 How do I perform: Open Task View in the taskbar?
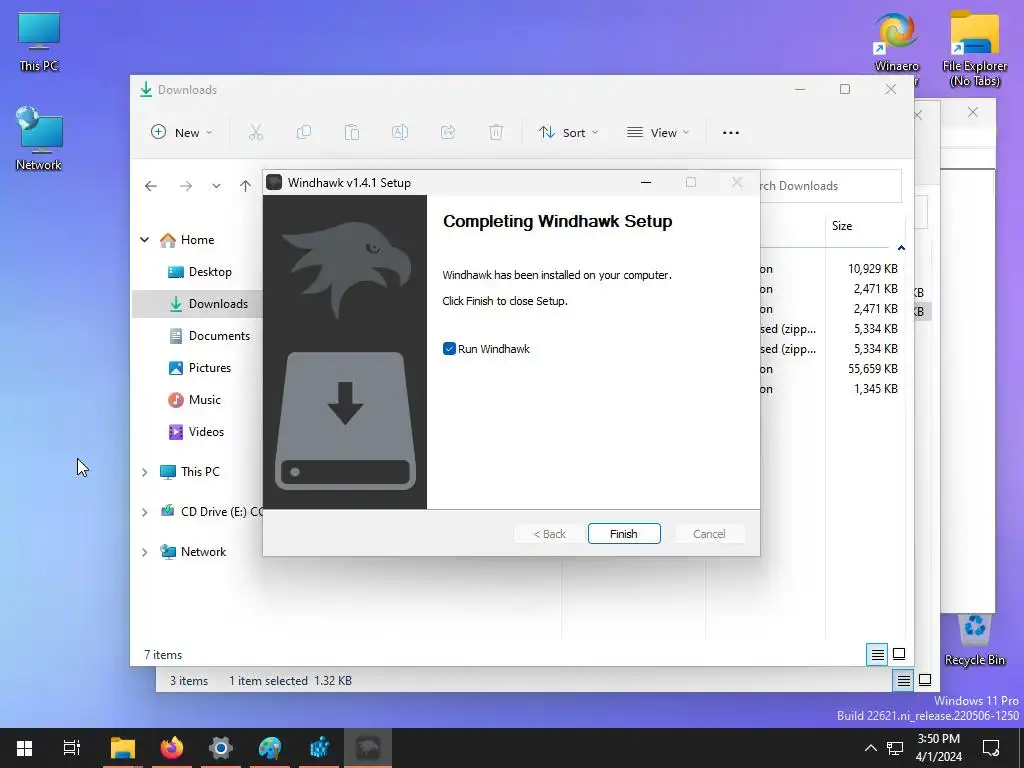point(72,748)
